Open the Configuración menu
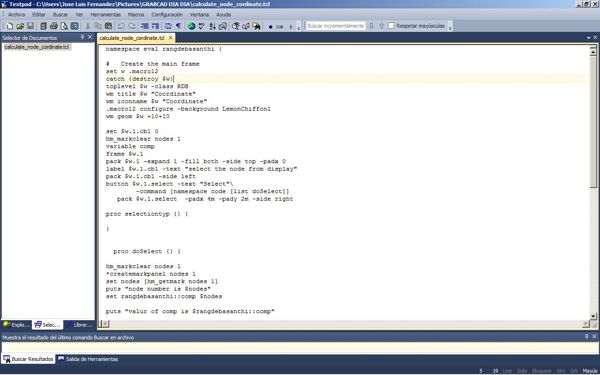 tap(167, 15)
